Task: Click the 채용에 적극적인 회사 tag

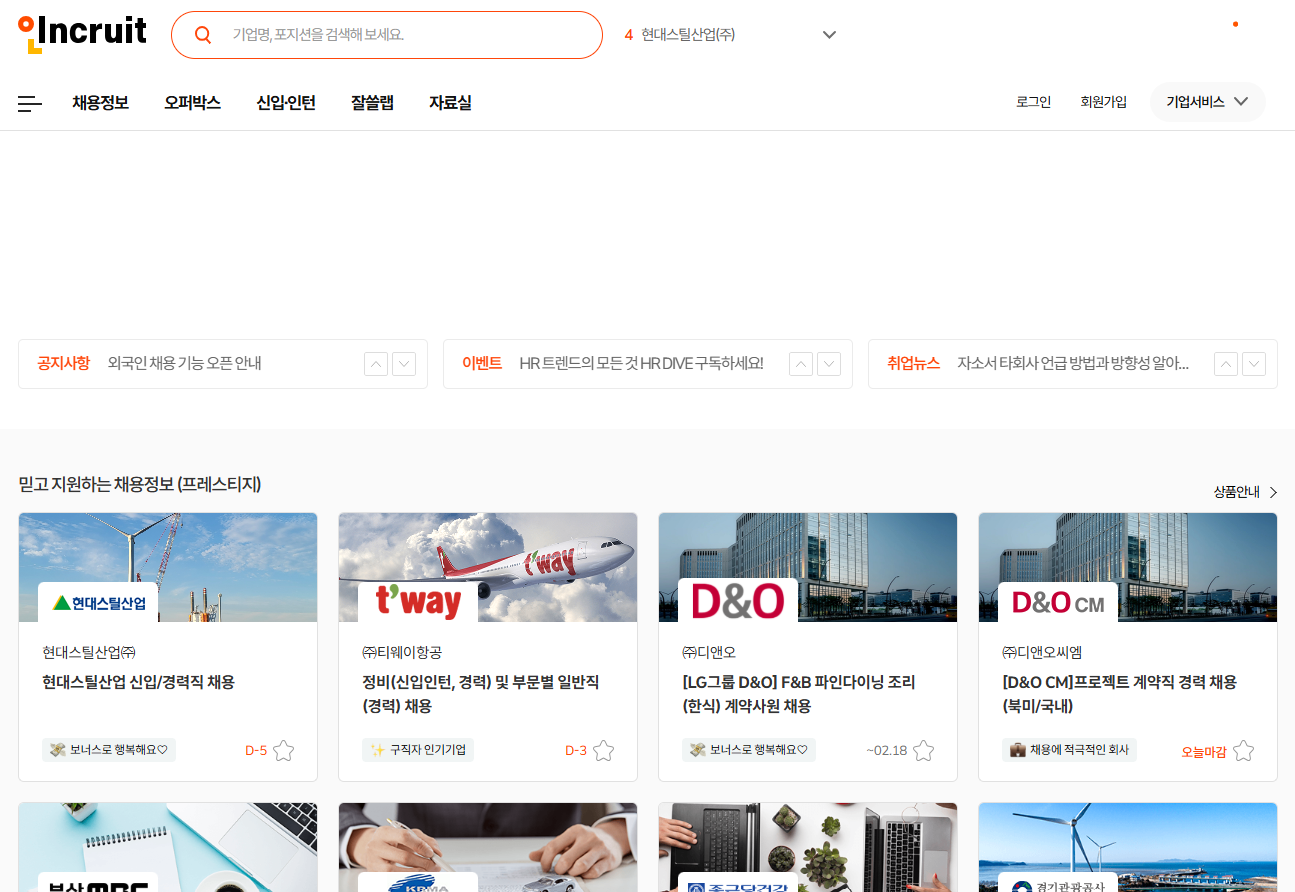Action: tap(1069, 750)
